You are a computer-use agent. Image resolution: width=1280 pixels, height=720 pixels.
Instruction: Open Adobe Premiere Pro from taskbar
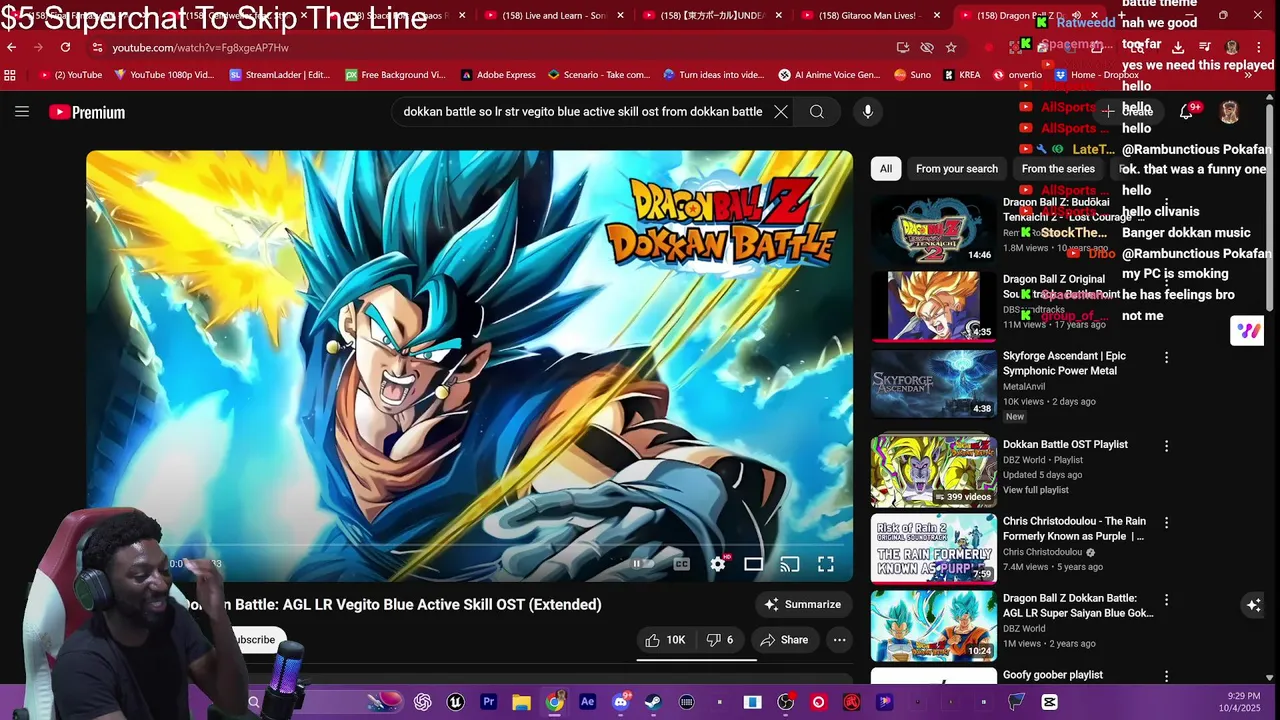click(488, 702)
